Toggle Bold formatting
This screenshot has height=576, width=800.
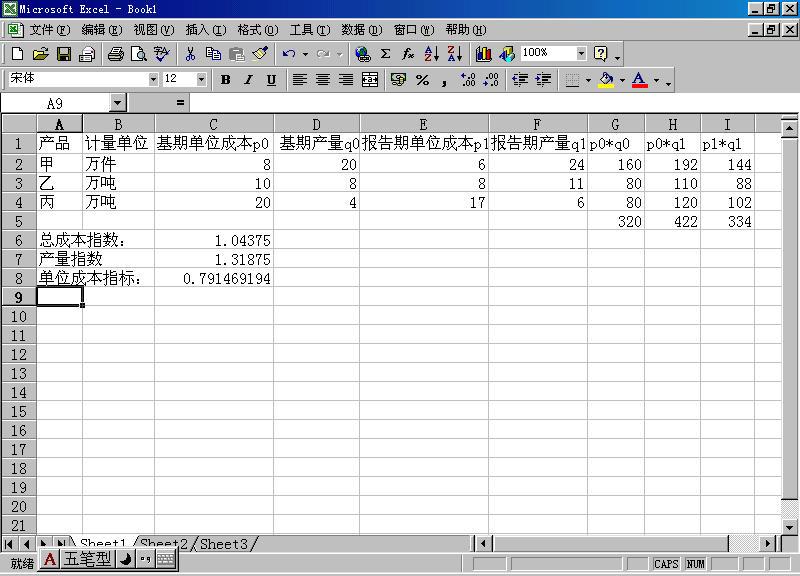coord(225,79)
